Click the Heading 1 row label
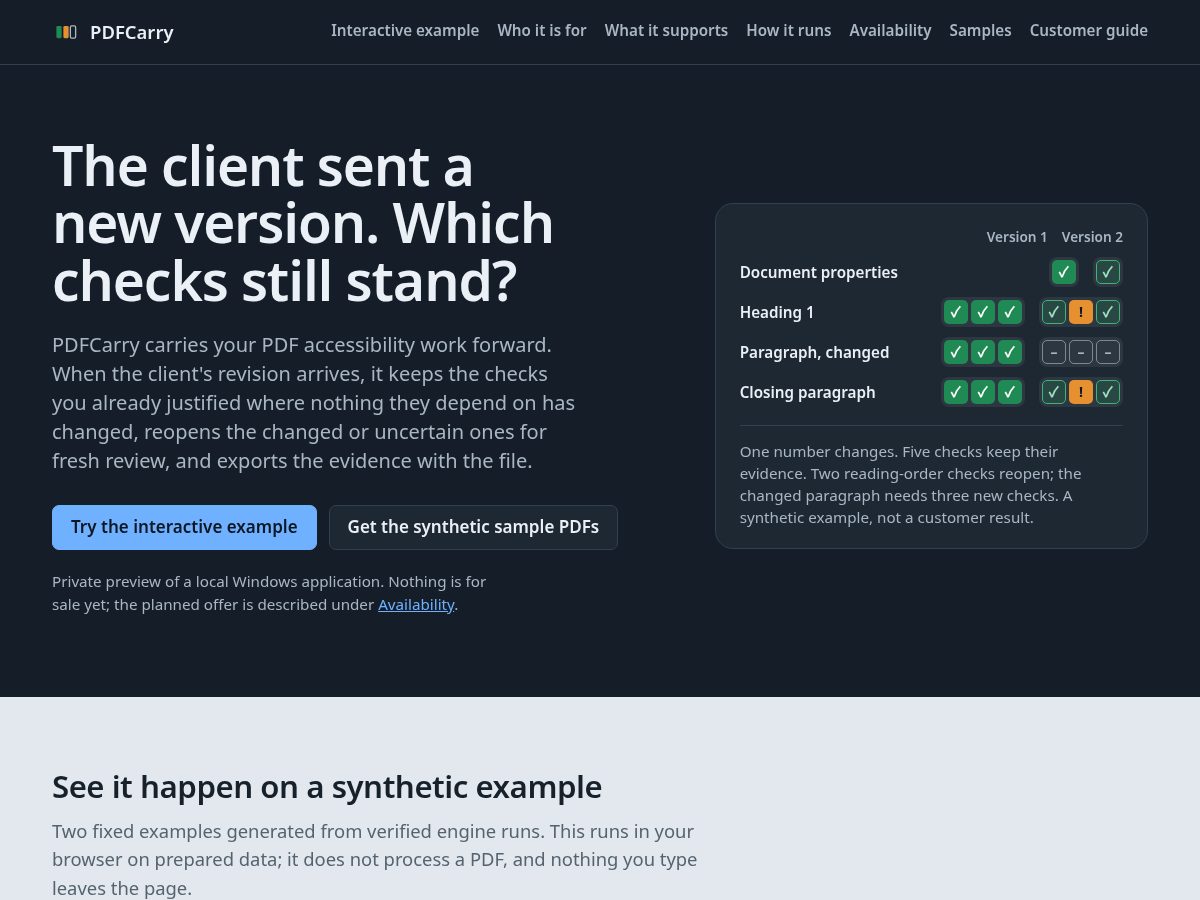The width and height of the screenshot is (1200, 900). [x=777, y=312]
